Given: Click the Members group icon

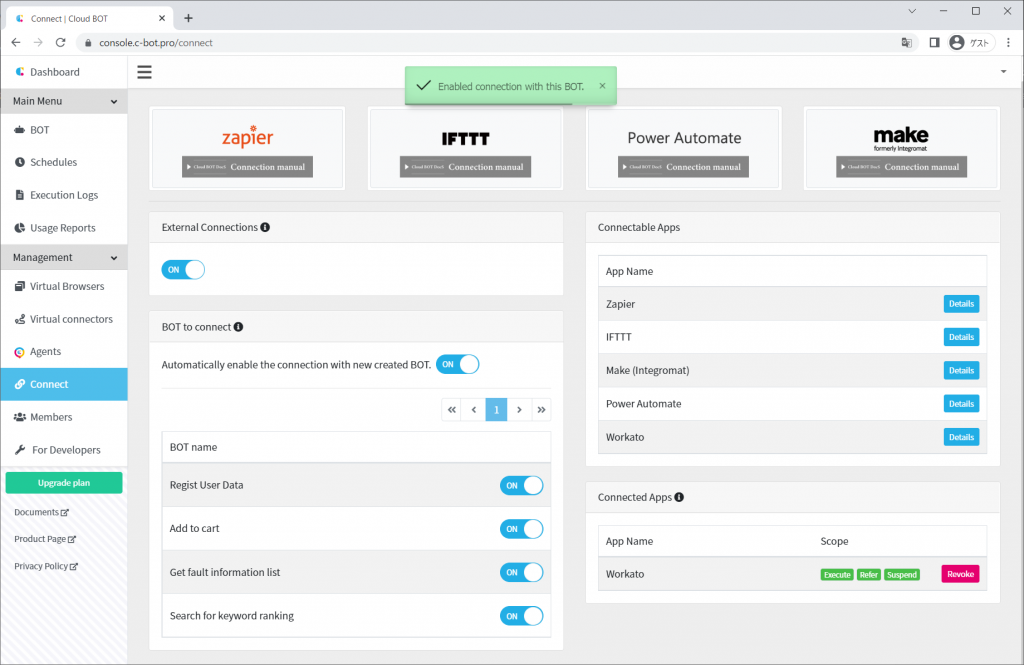Looking at the screenshot, I should (20, 417).
